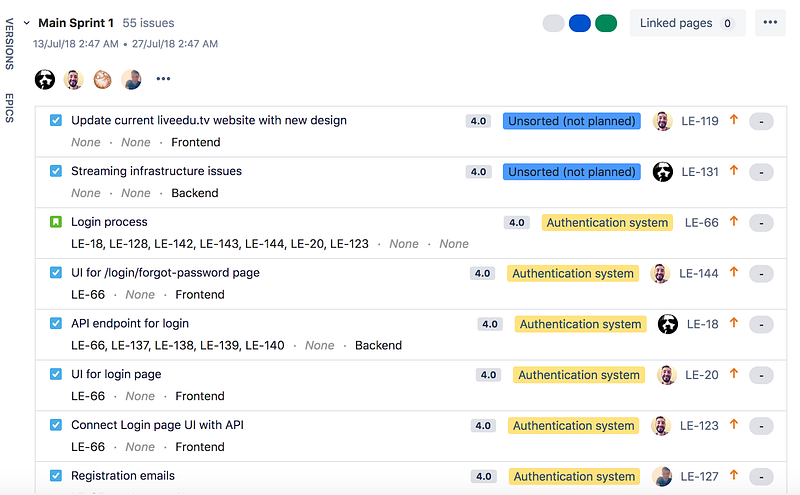Click task icon for UI for /login/forgot-password page
This screenshot has width=800, height=495.
[x=56, y=273]
